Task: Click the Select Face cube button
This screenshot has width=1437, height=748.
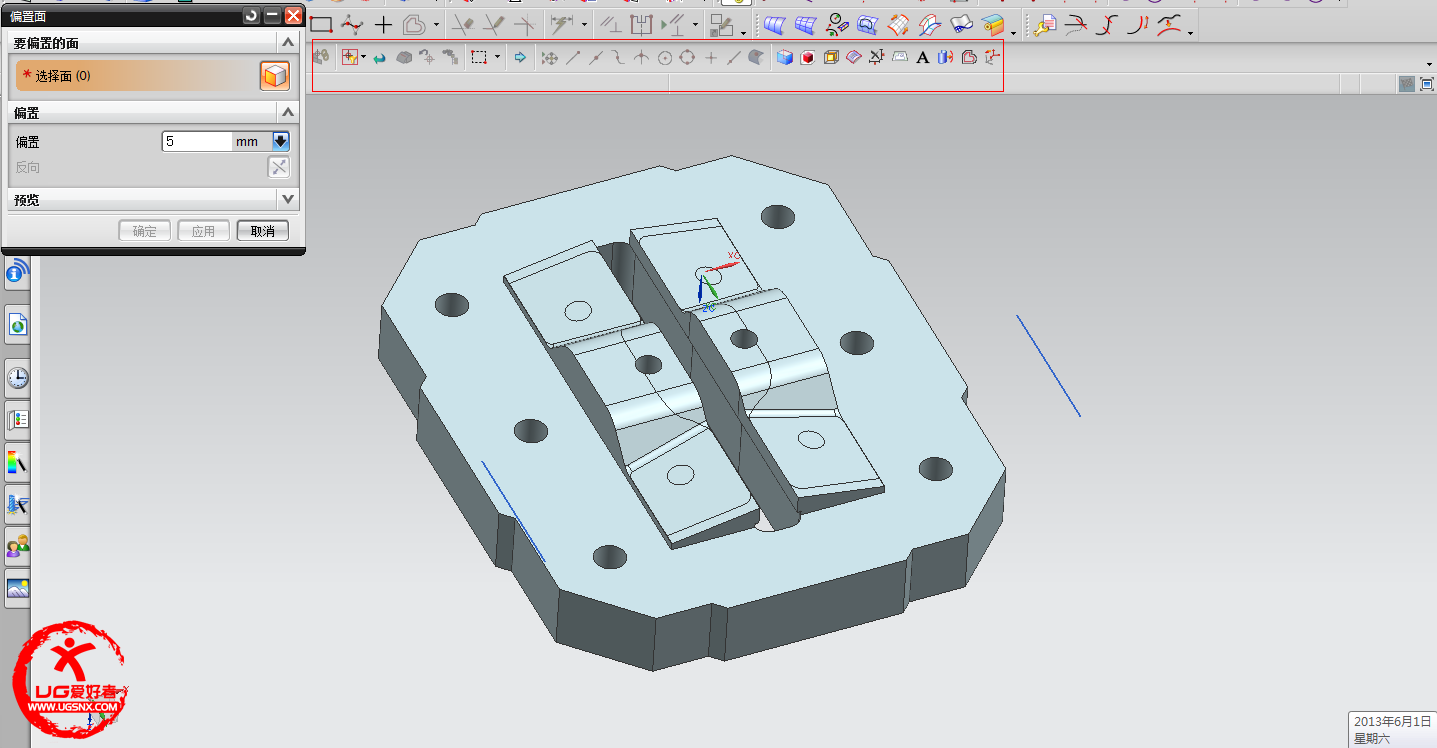Action: [275, 75]
